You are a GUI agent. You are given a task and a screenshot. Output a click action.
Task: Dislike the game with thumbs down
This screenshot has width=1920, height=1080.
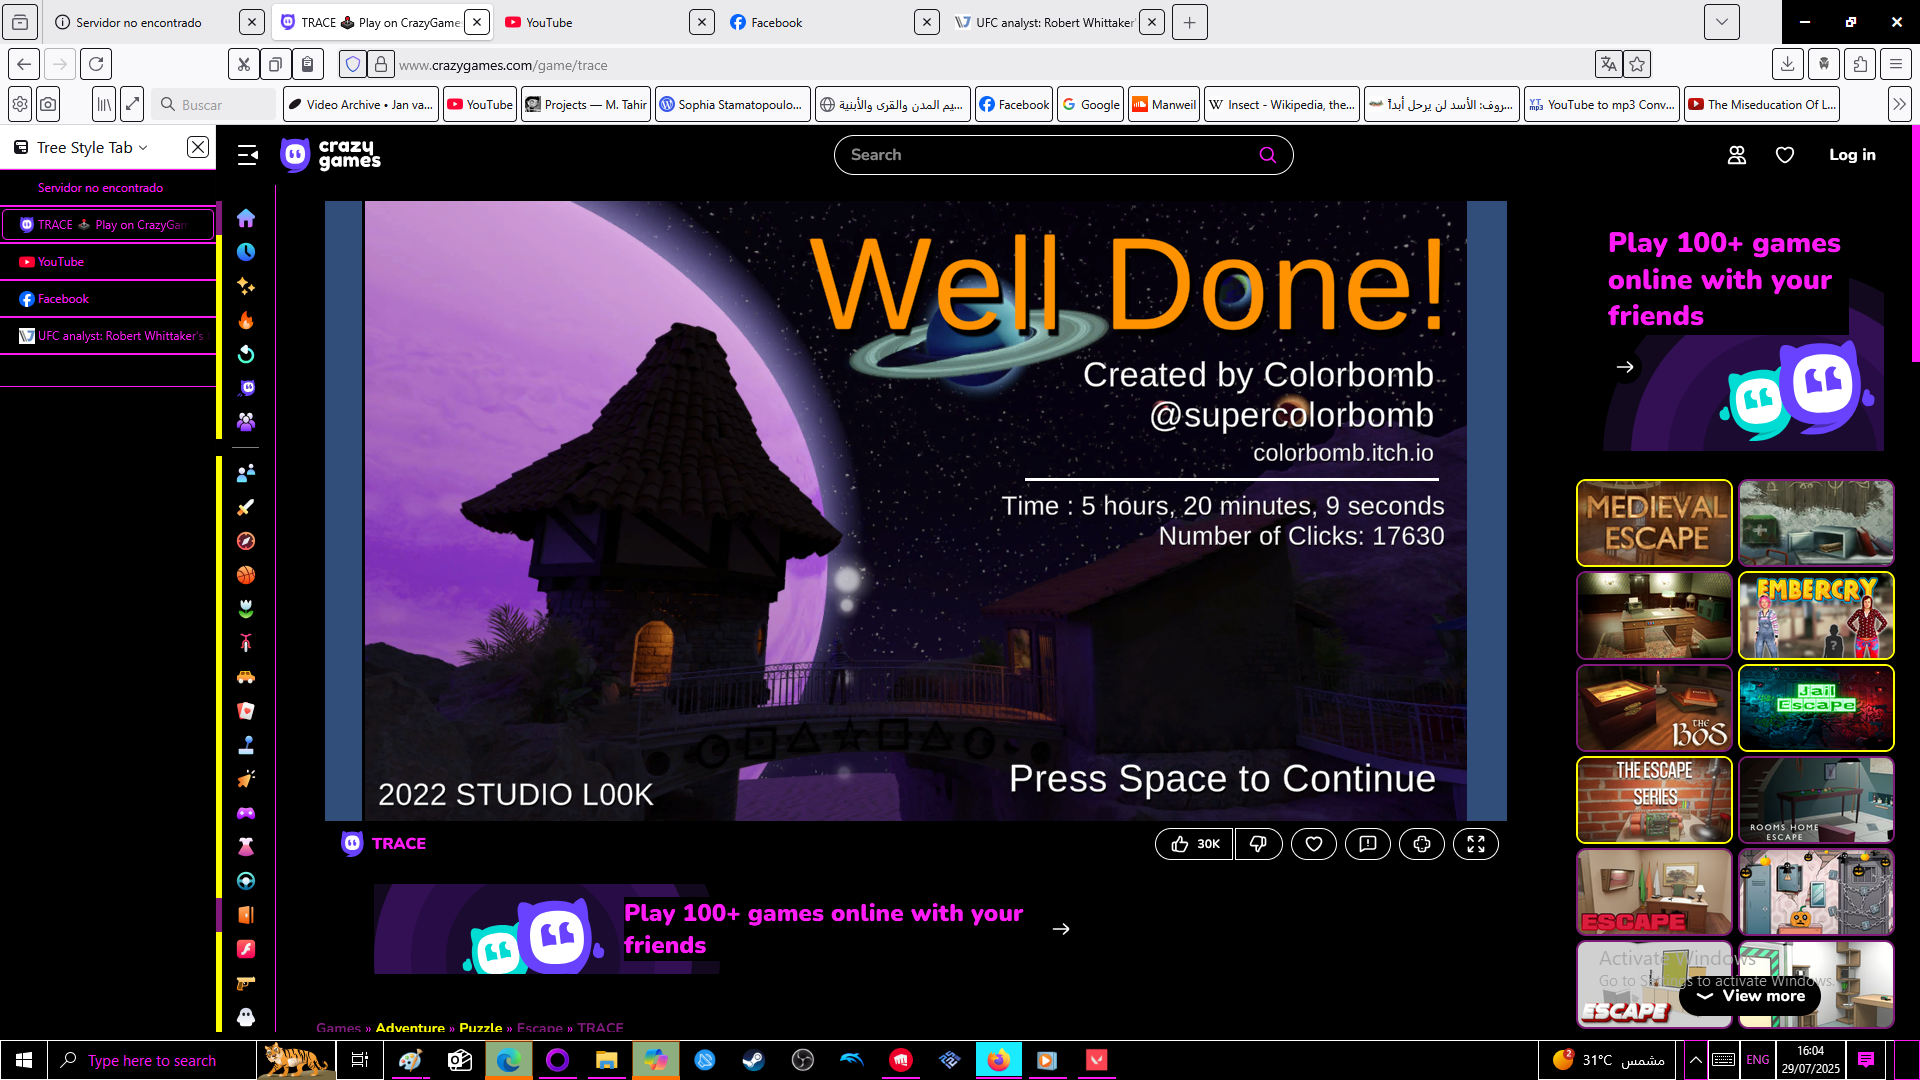[x=1258, y=844]
